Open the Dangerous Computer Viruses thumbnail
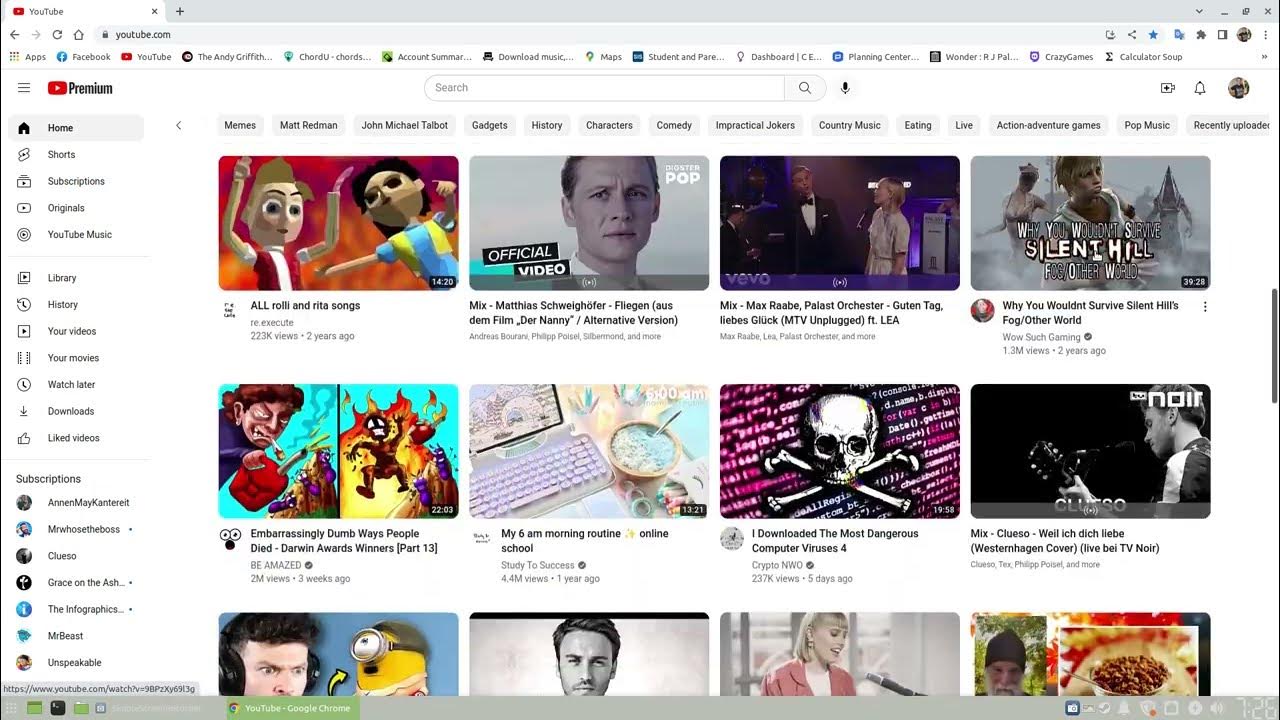Image resolution: width=1280 pixels, height=720 pixels. click(x=840, y=451)
